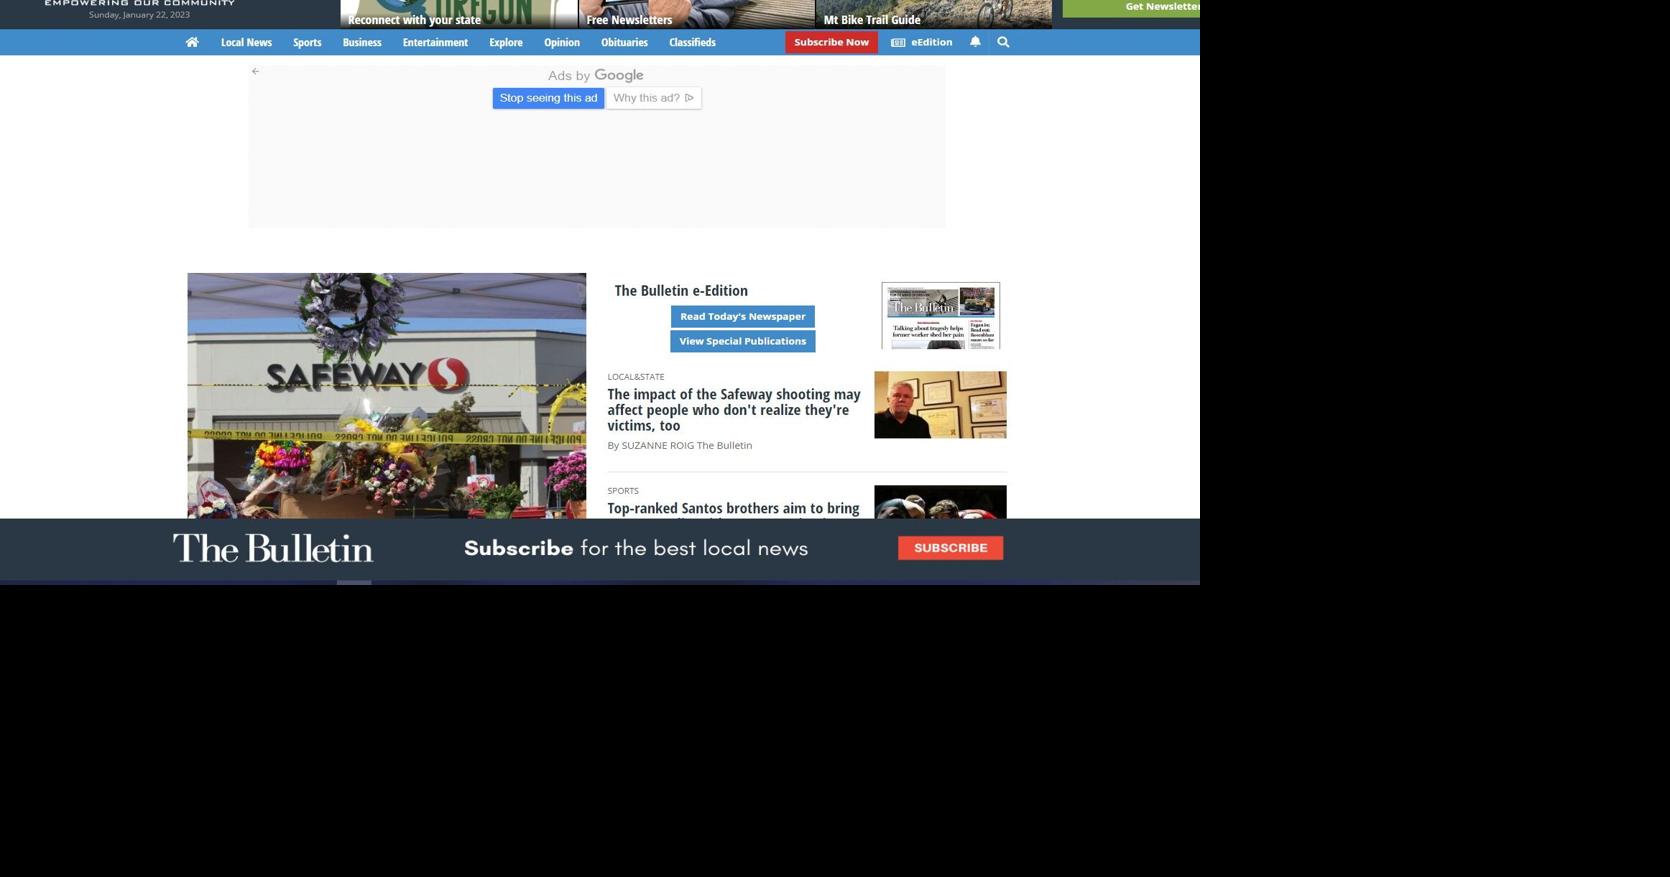This screenshot has width=1670, height=877.
Task: Click the Why this ad info icon
Action: pyautogui.click(x=689, y=98)
